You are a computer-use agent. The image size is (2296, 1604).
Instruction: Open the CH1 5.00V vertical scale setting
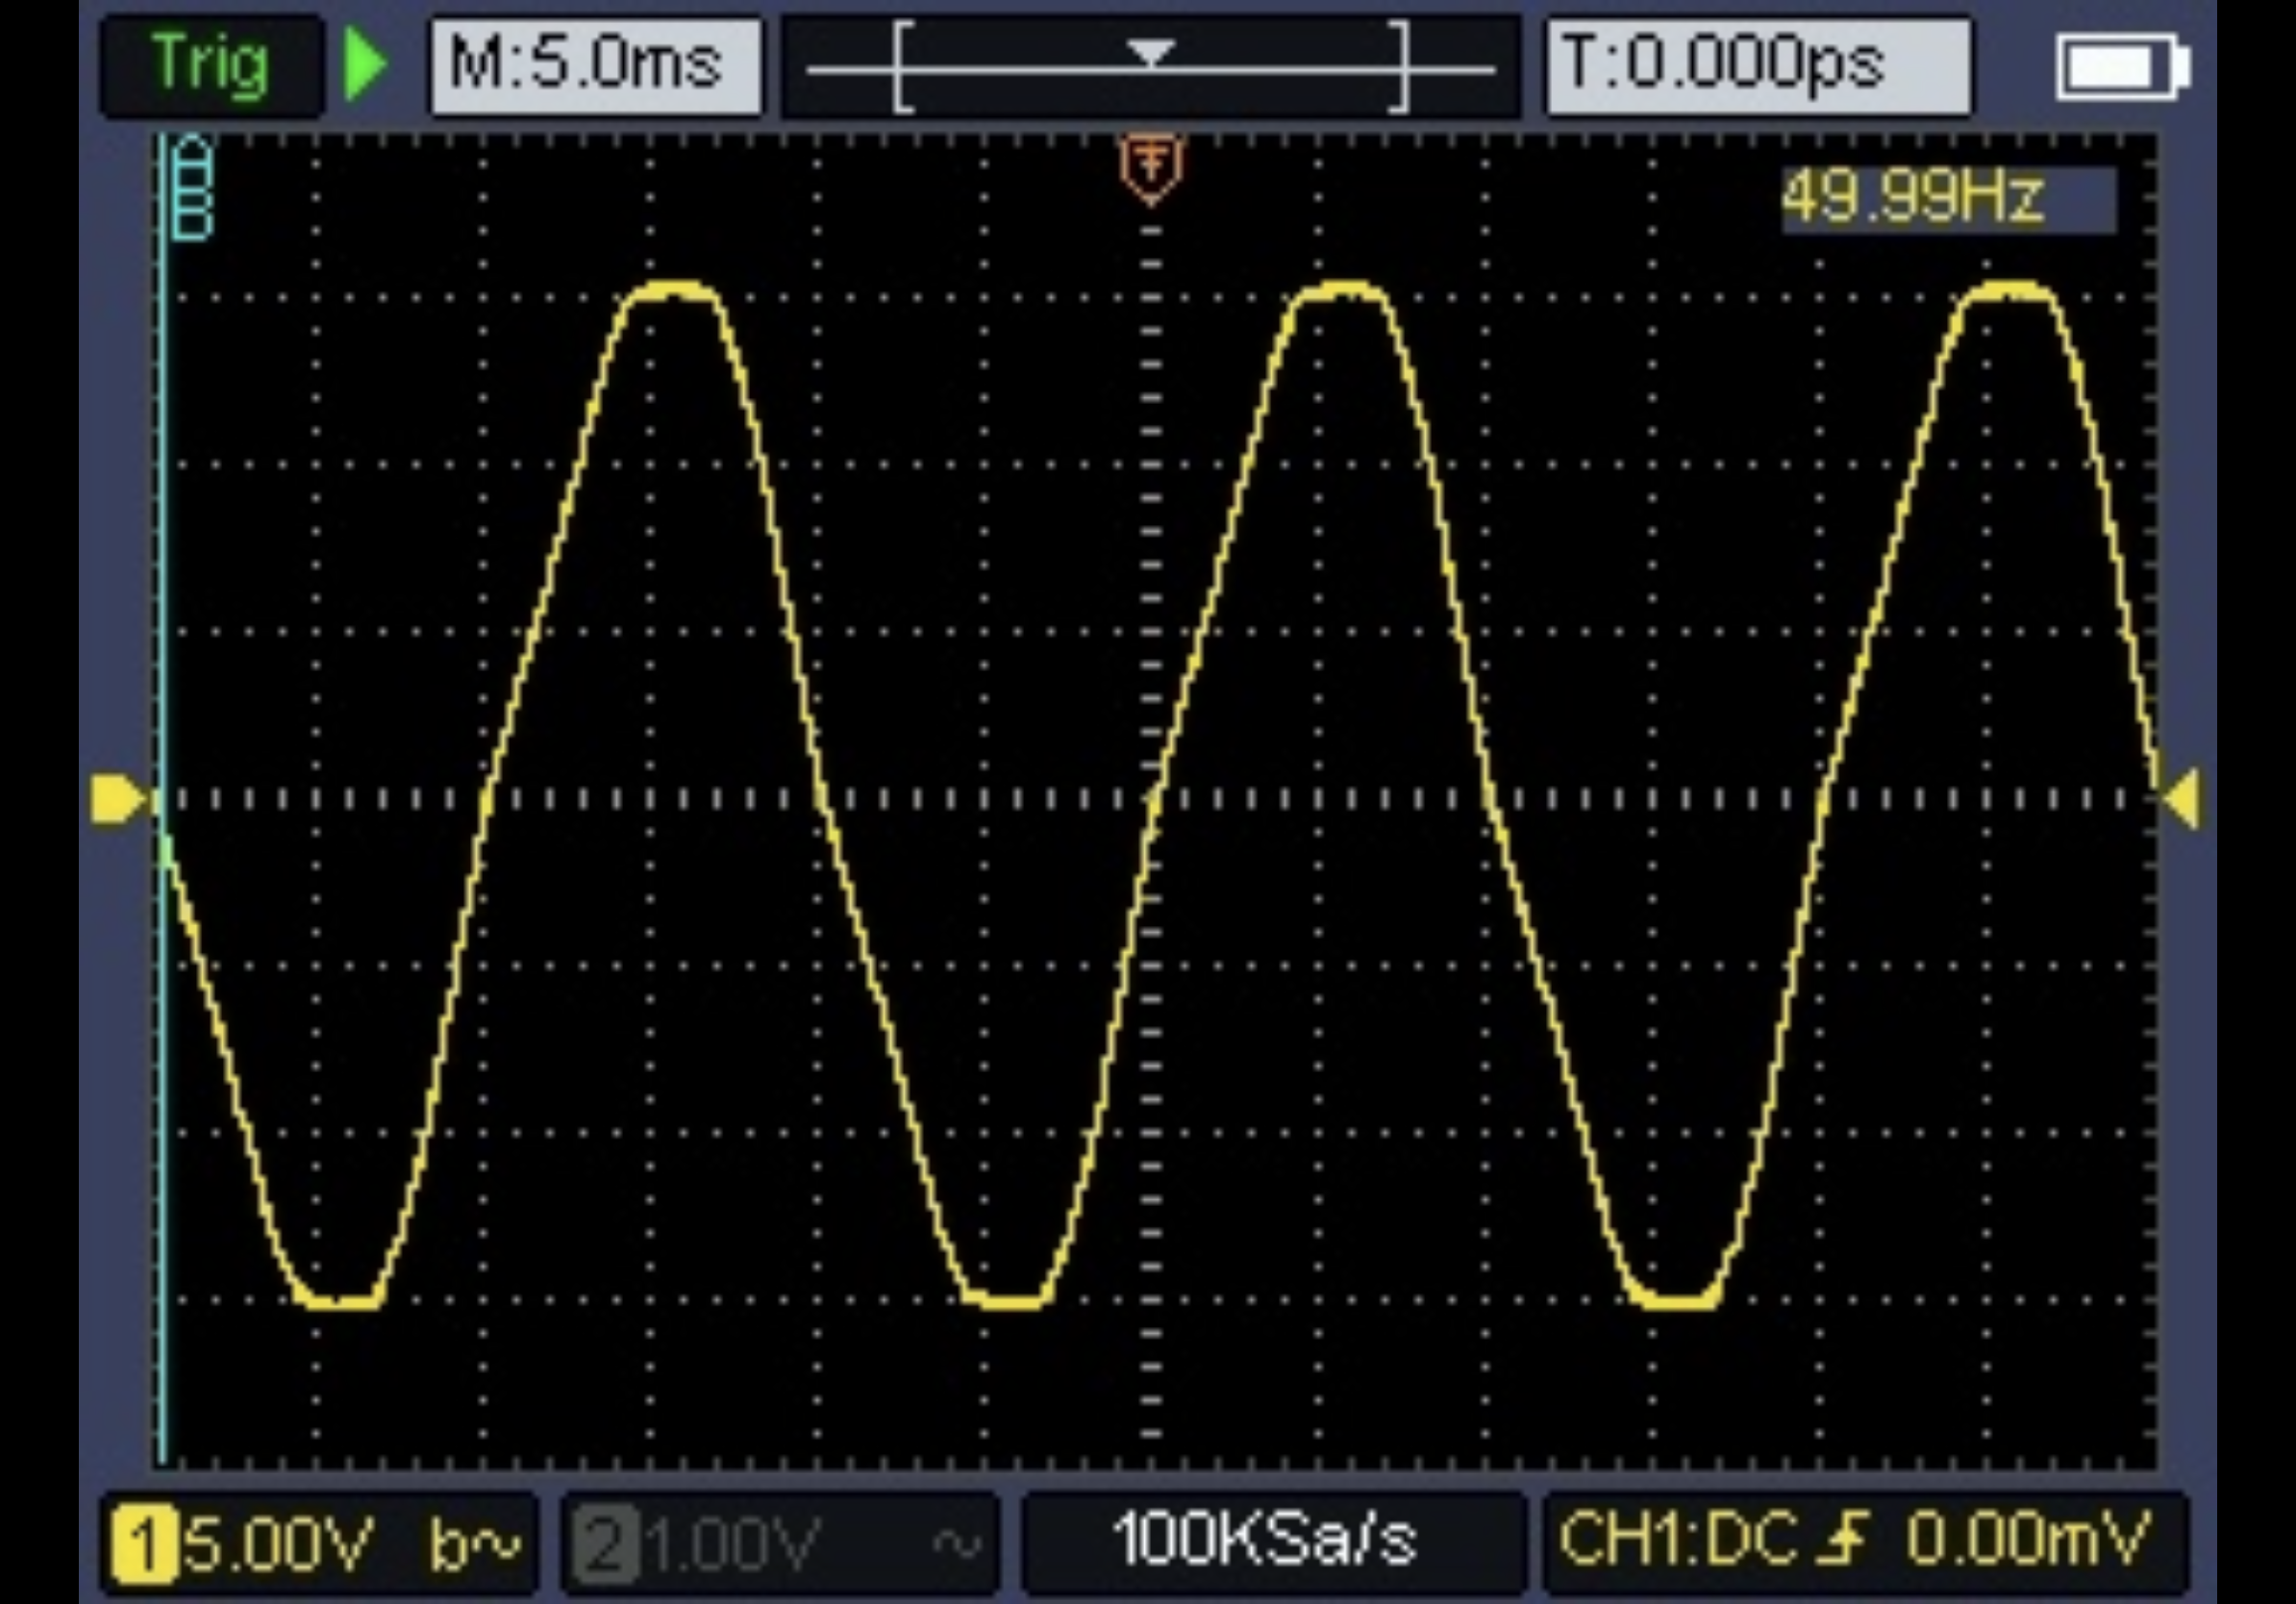278,1542
